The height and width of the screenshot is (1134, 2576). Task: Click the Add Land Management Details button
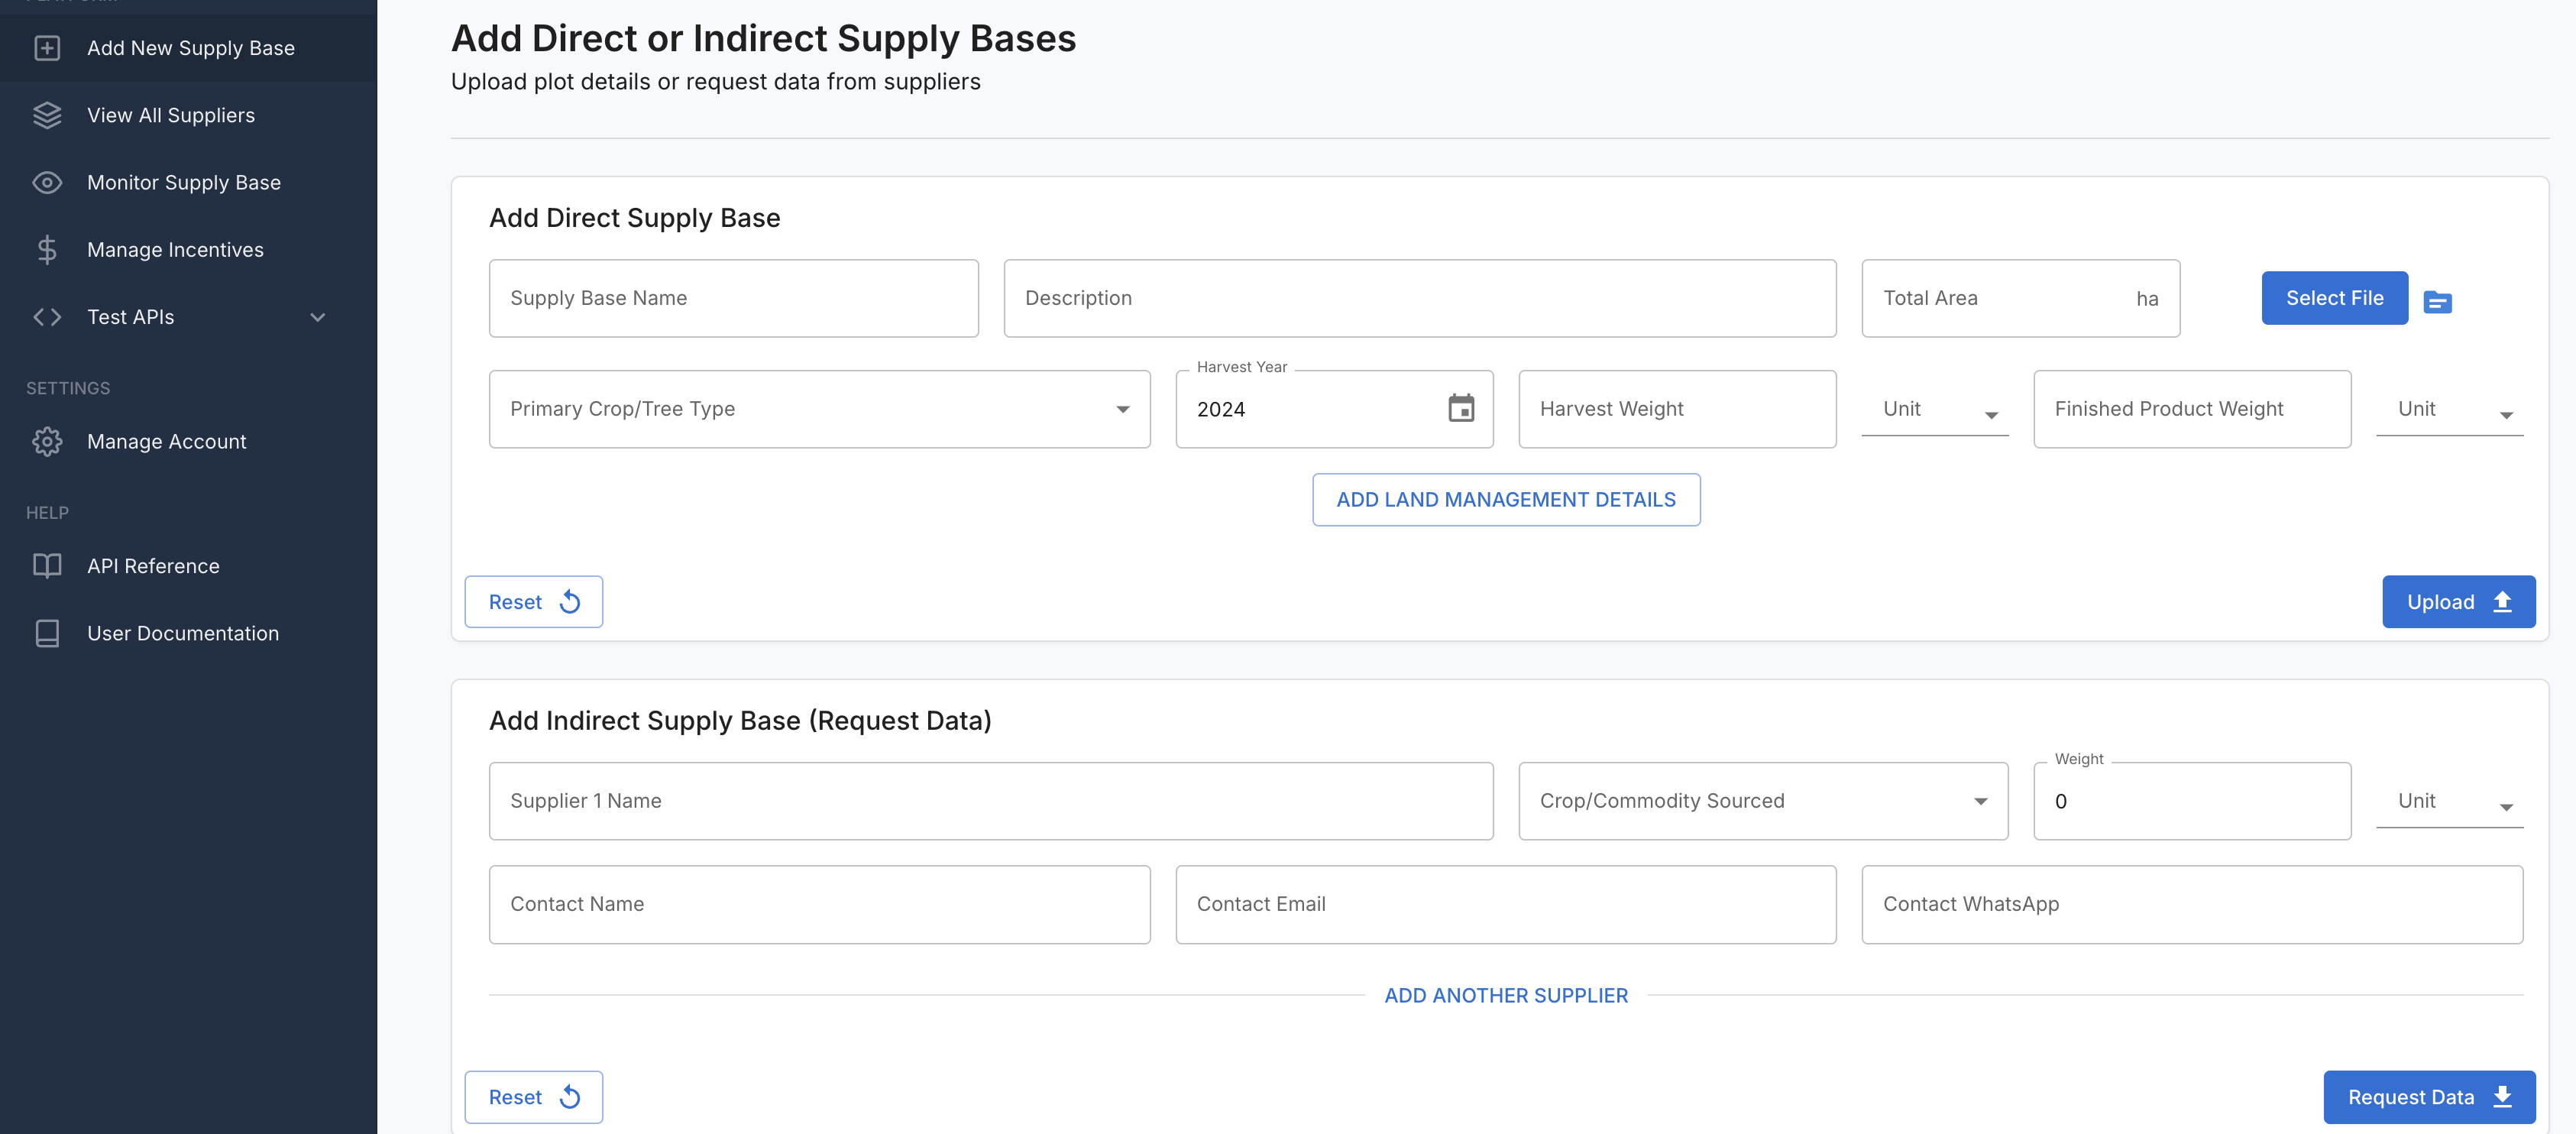1505,499
